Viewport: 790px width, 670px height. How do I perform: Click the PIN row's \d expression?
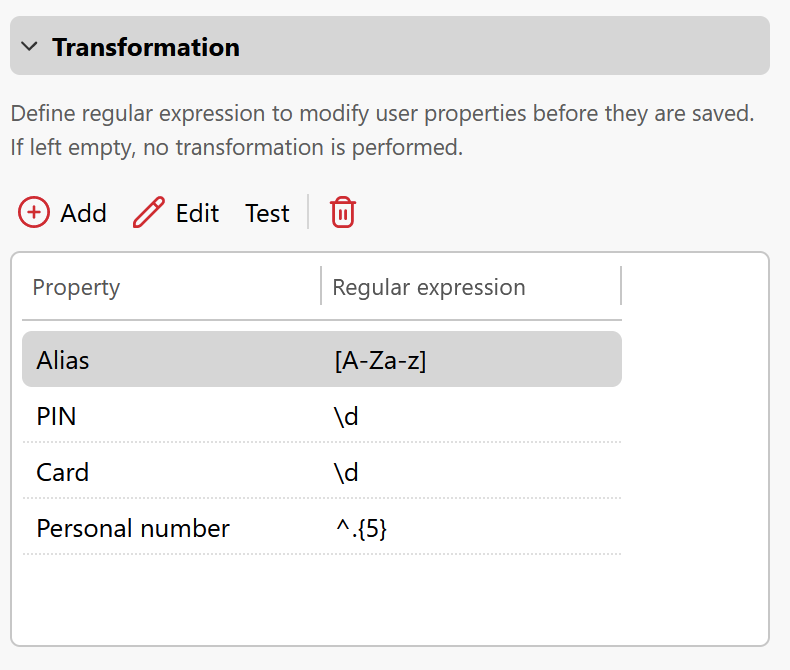[x=346, y=416]
